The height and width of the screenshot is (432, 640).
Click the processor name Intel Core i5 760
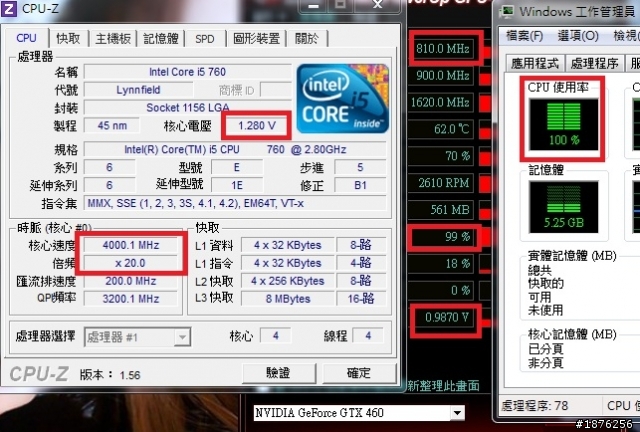[x=187, y=72]
